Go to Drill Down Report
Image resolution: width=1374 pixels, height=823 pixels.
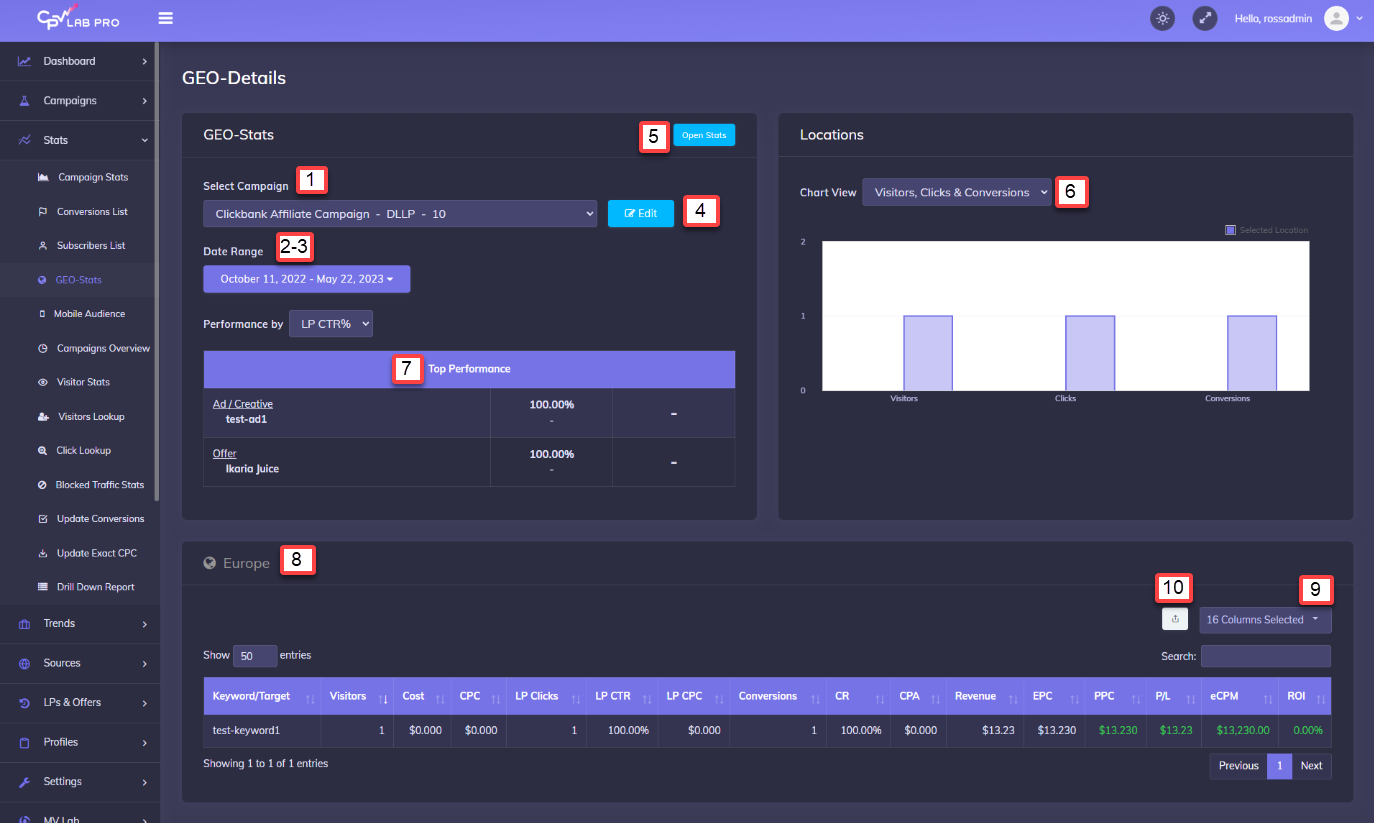[x=95, y=587]
